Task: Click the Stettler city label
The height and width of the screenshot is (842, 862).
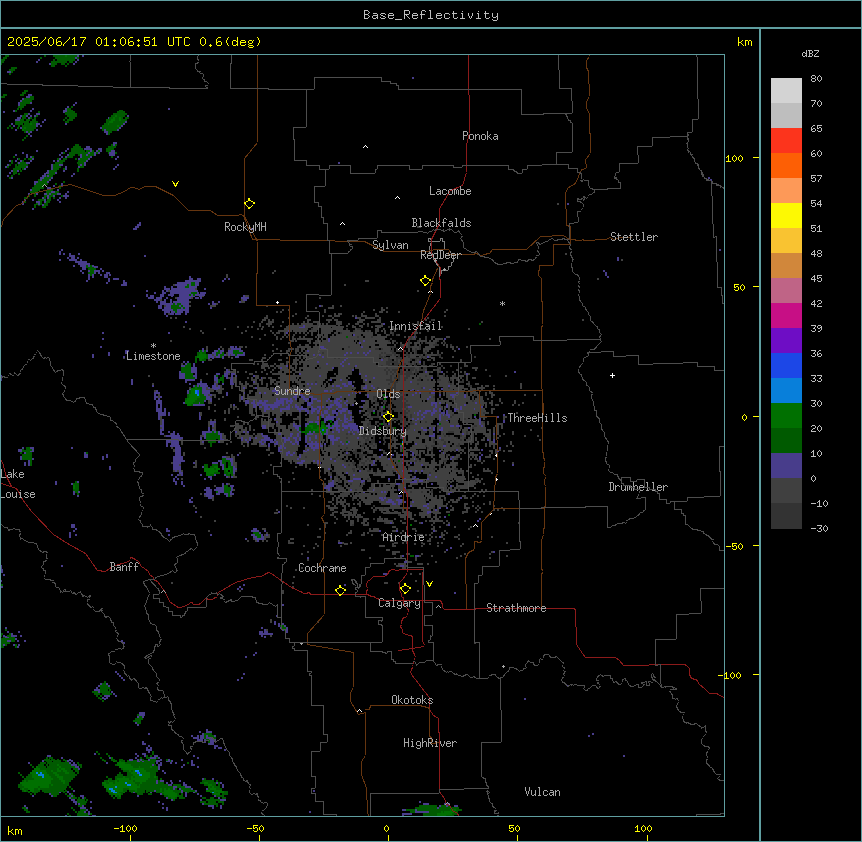Action: coord(634,237)
